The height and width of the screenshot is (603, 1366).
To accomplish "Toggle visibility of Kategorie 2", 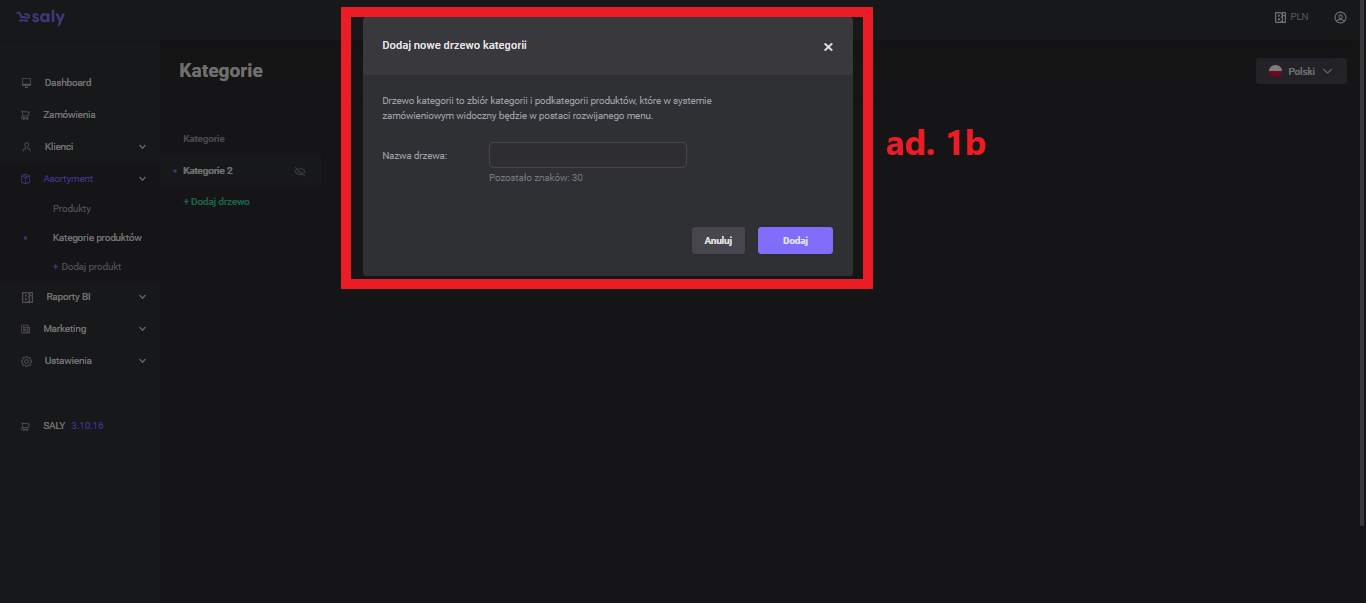I will coord(299,171).
